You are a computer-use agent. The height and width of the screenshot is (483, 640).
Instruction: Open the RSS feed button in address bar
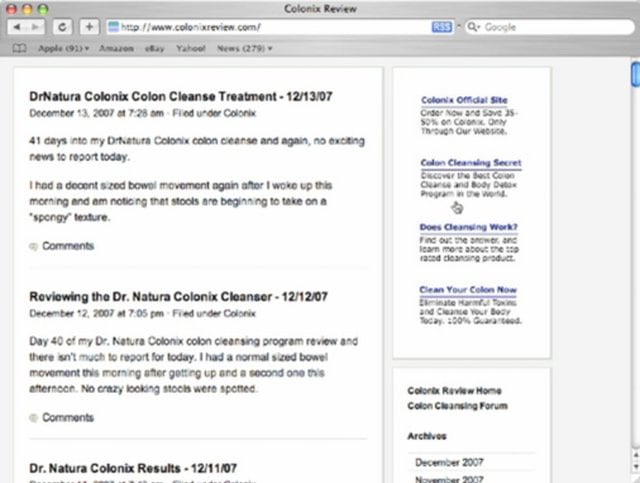[442, 27]
